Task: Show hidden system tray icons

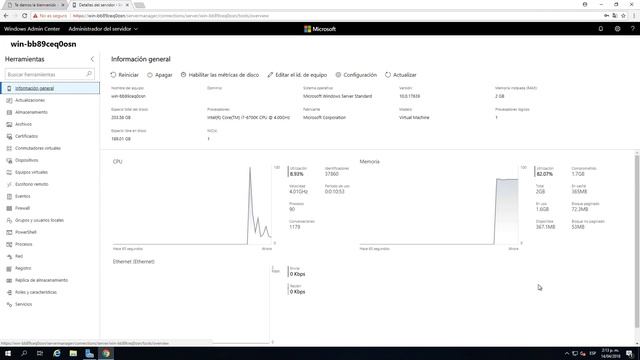Action: pos(567,353)
